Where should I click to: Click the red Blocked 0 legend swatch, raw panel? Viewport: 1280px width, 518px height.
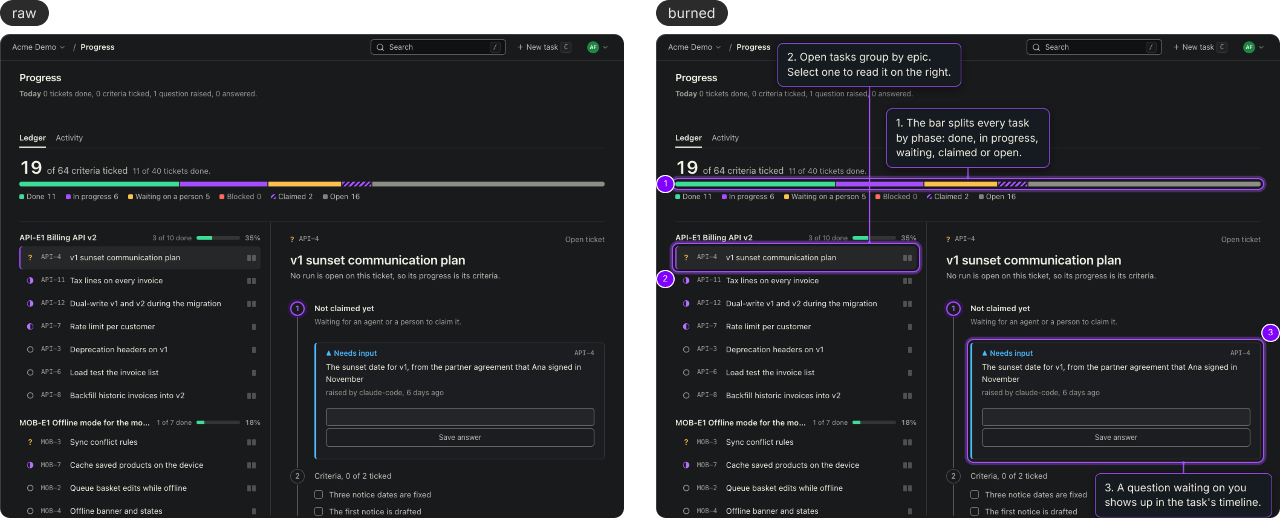click(x=222, y=197)
